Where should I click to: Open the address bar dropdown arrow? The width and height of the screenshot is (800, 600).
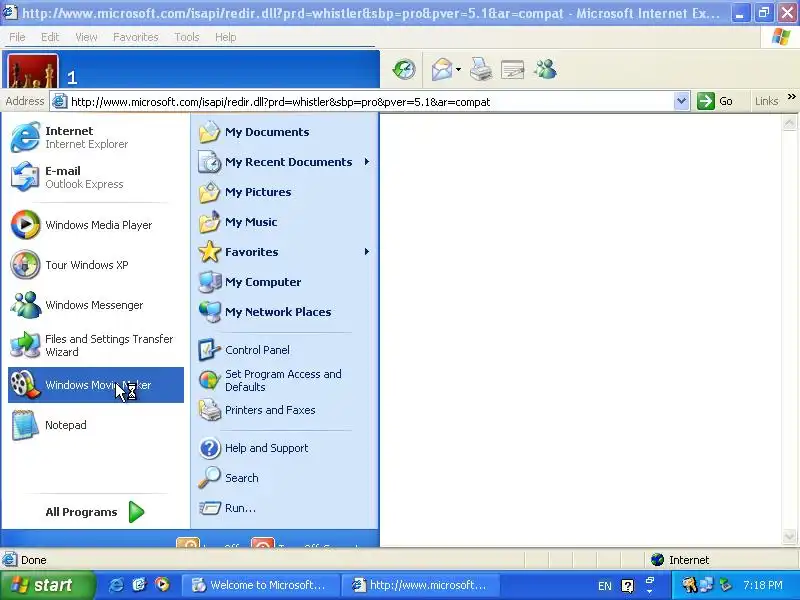point(681,101)
